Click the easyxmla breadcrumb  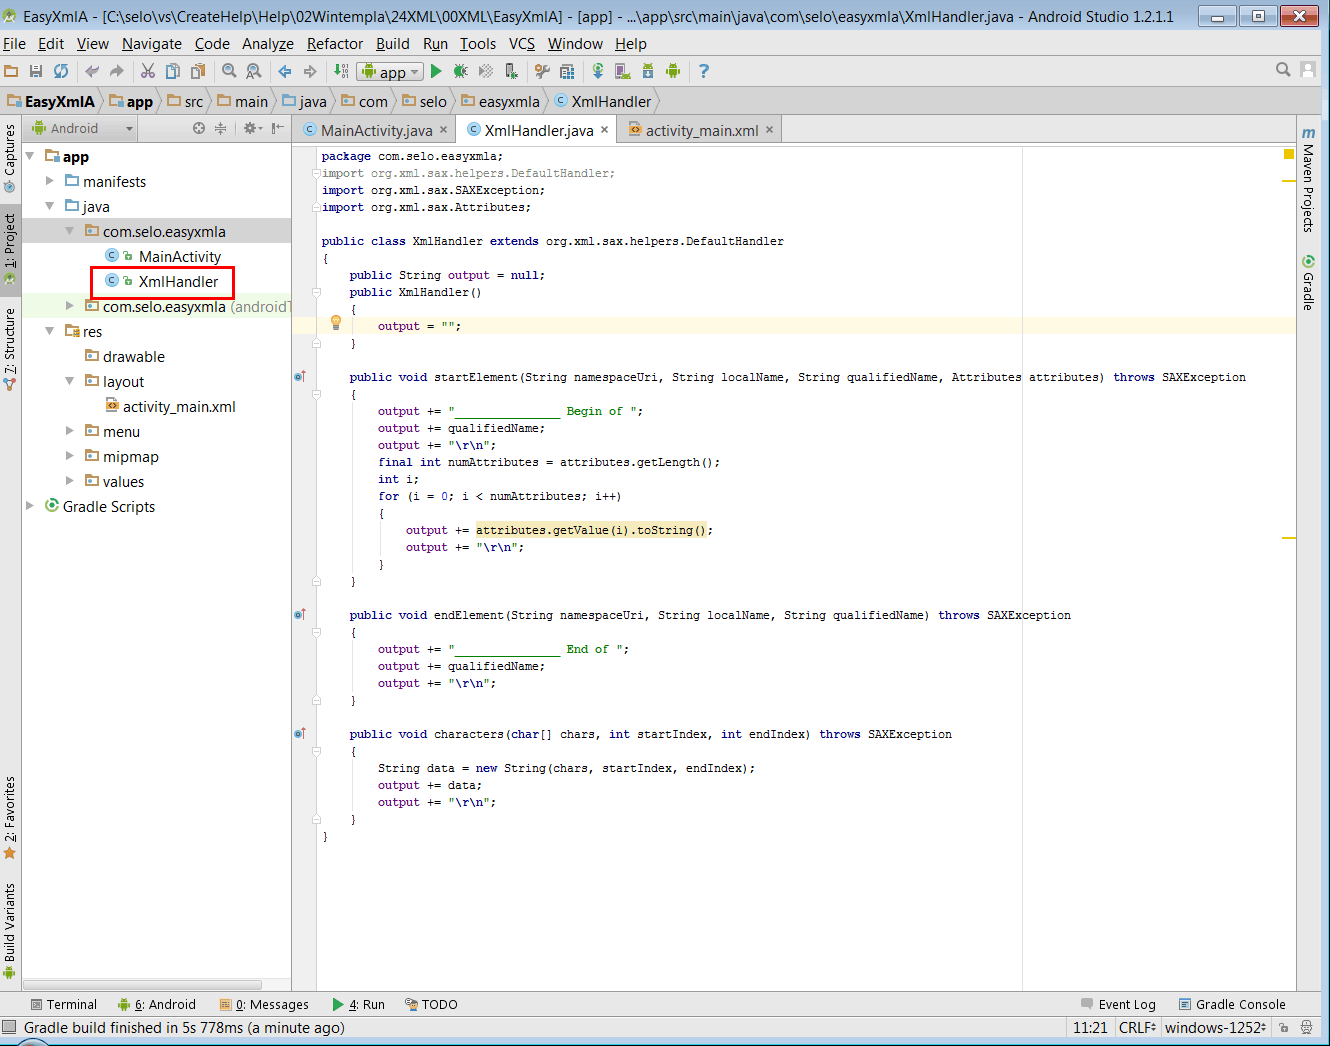(x=500, y=101)
